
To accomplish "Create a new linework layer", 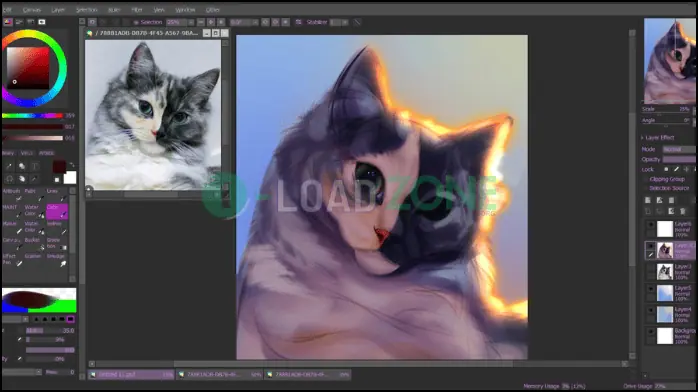I will click(x=659, y=200).
